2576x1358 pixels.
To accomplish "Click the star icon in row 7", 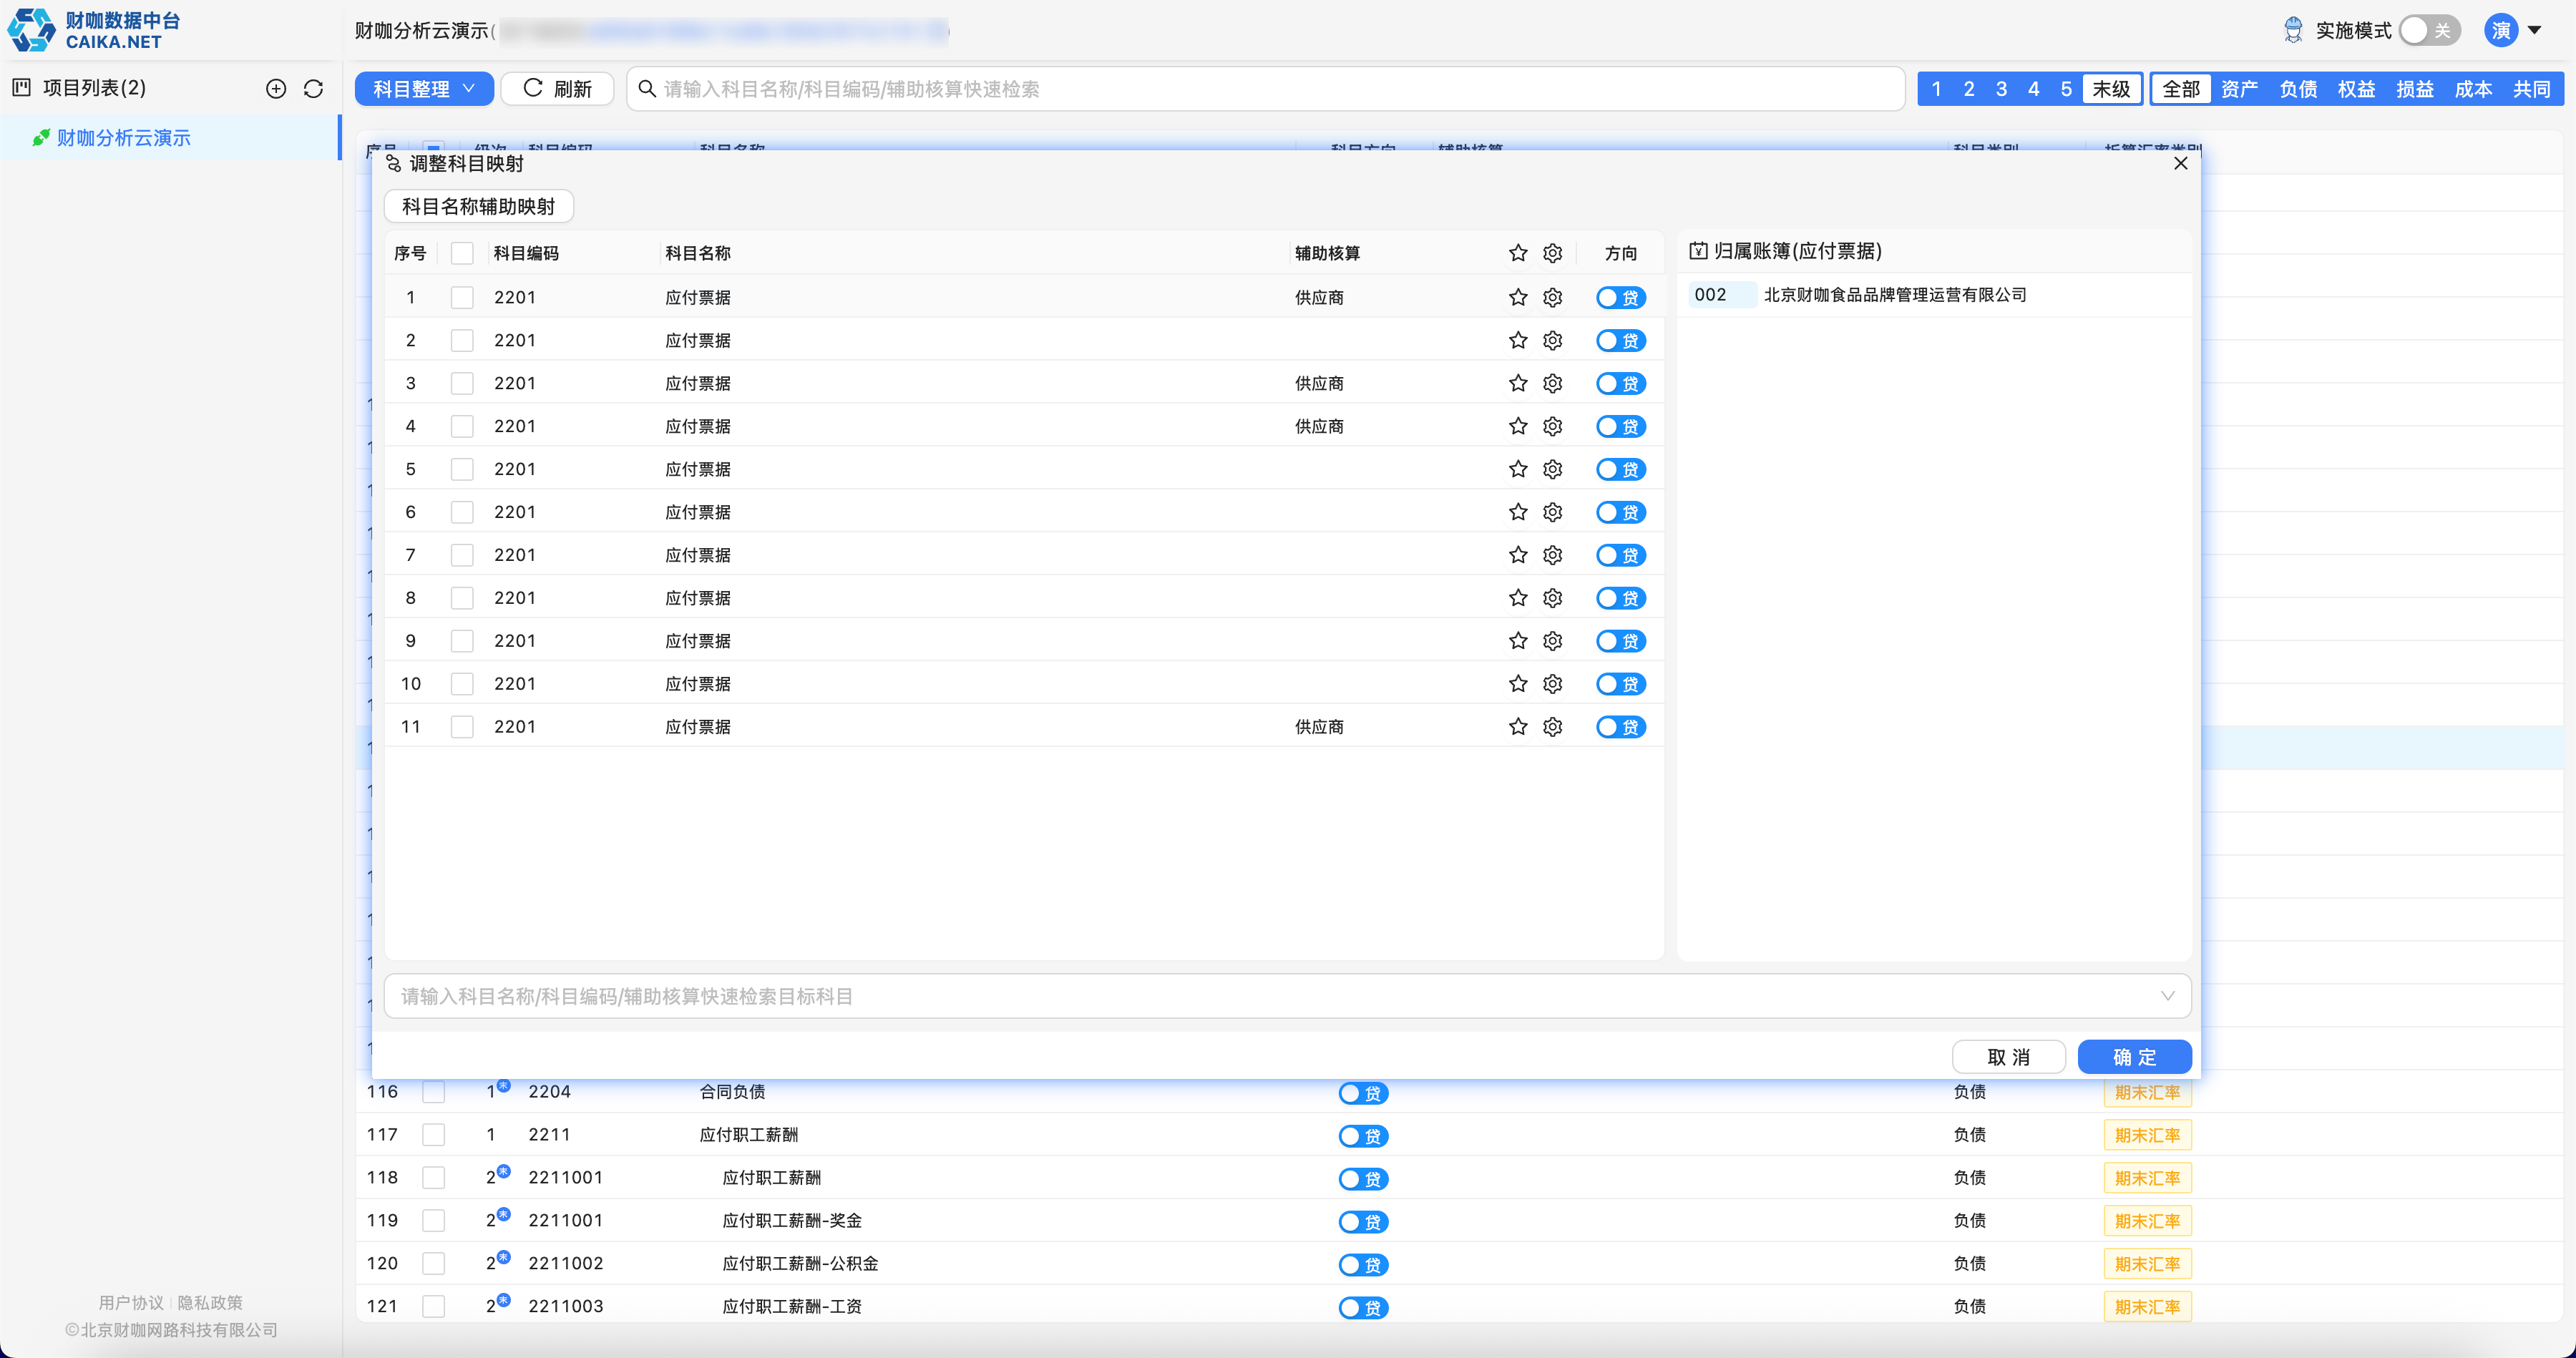I will tap(1518, 555).
